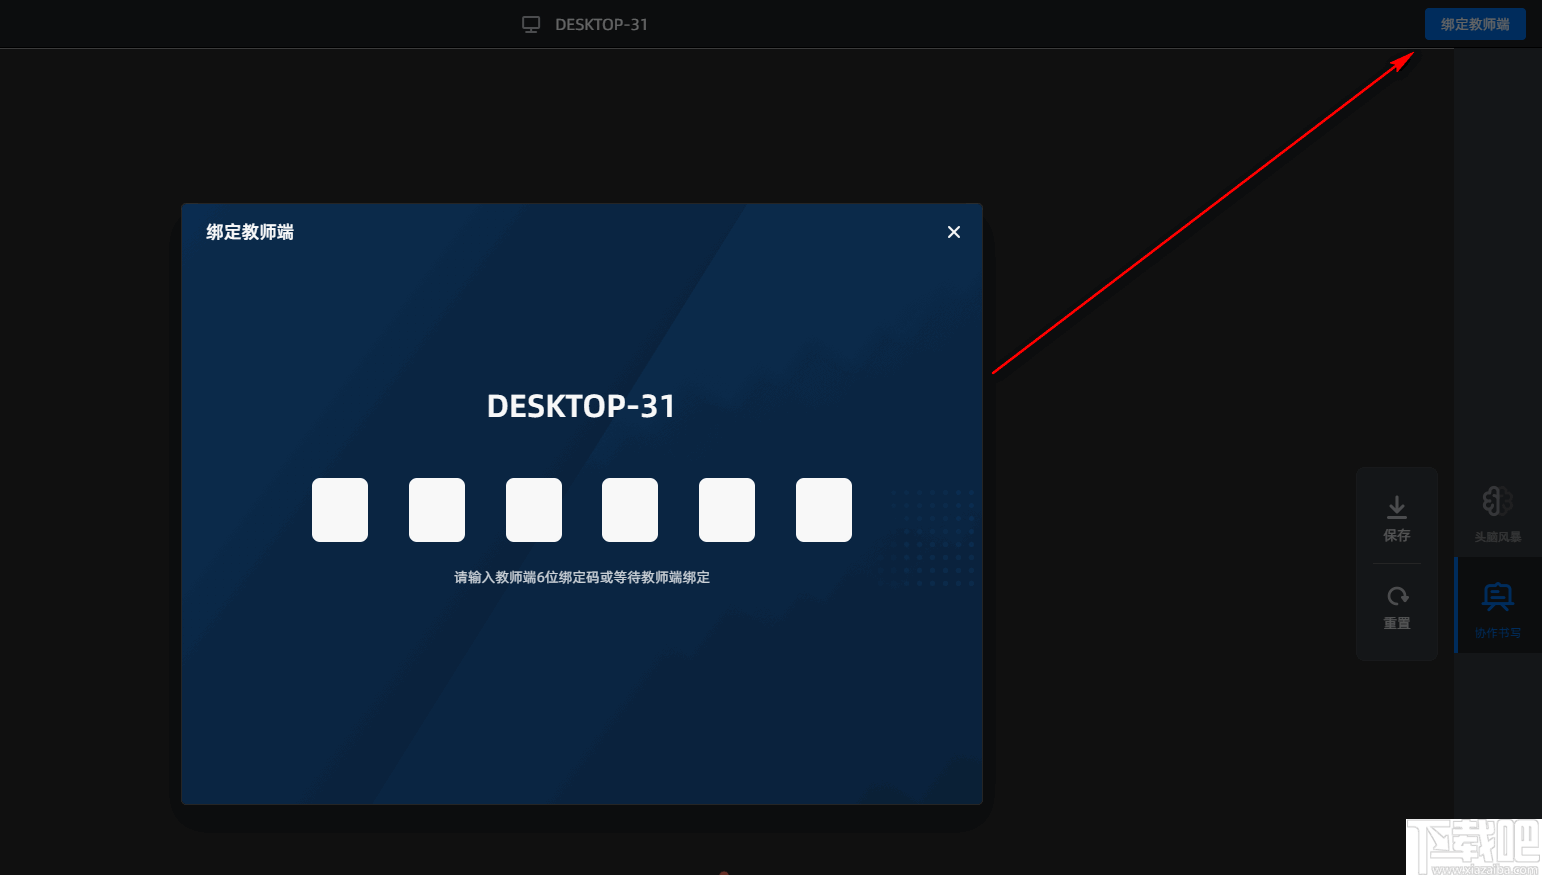
Task: Click the third binding code digit box
Action: tap(534, 510)
